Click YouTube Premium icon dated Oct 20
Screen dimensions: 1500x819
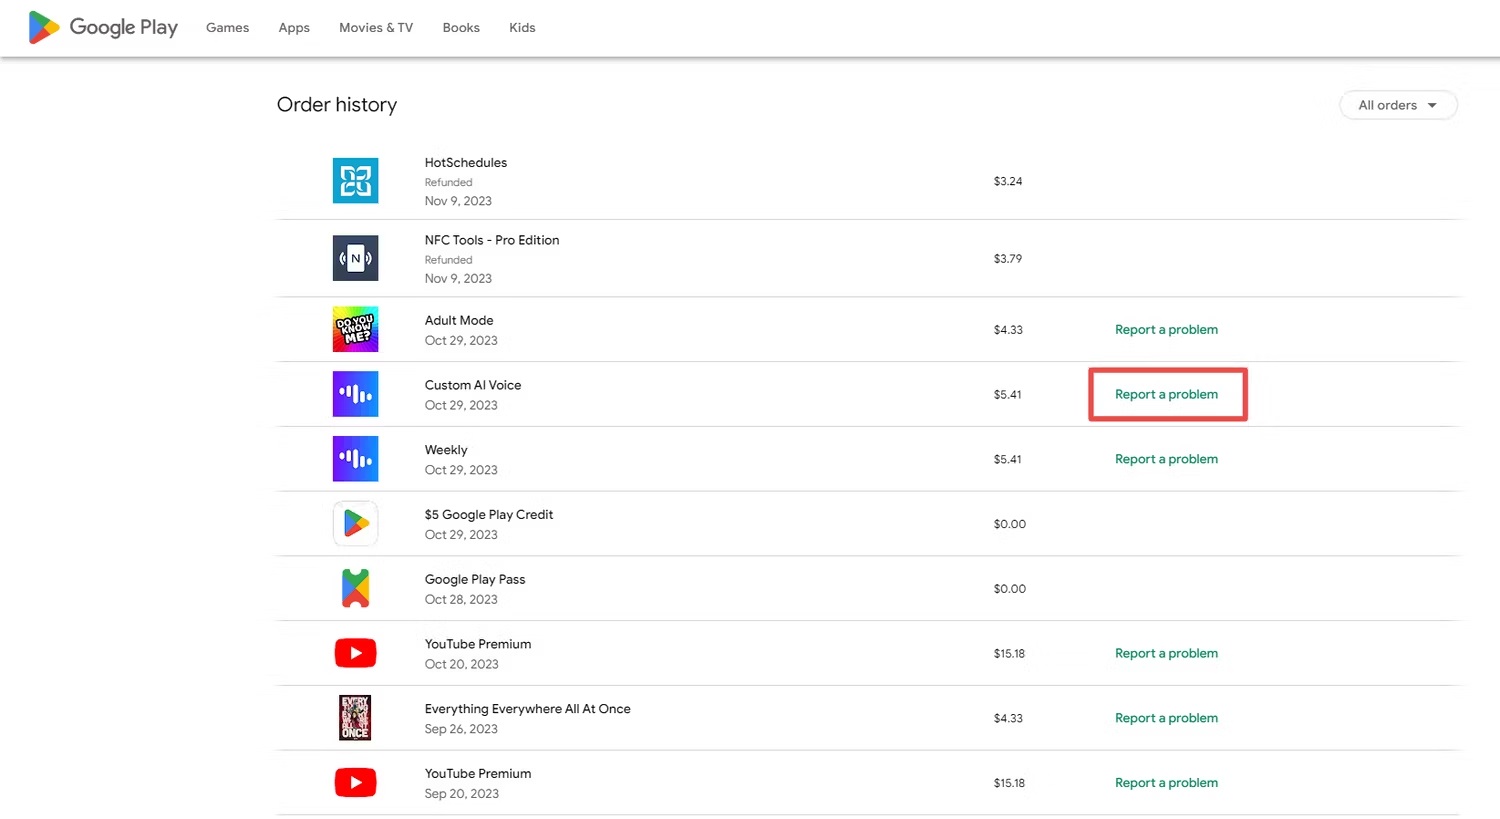(x=355, y=653)
